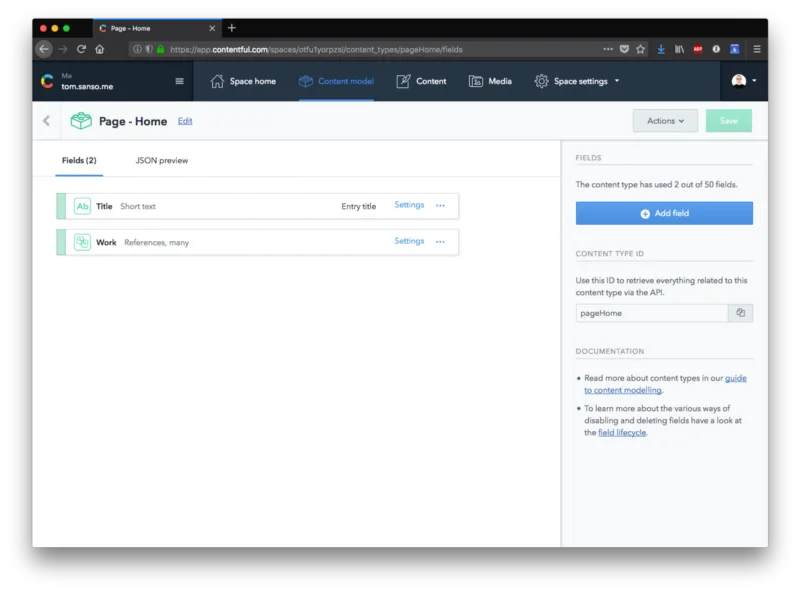Switch to the JSON preview tab
The image size is (800, 593).
[162, 160]
